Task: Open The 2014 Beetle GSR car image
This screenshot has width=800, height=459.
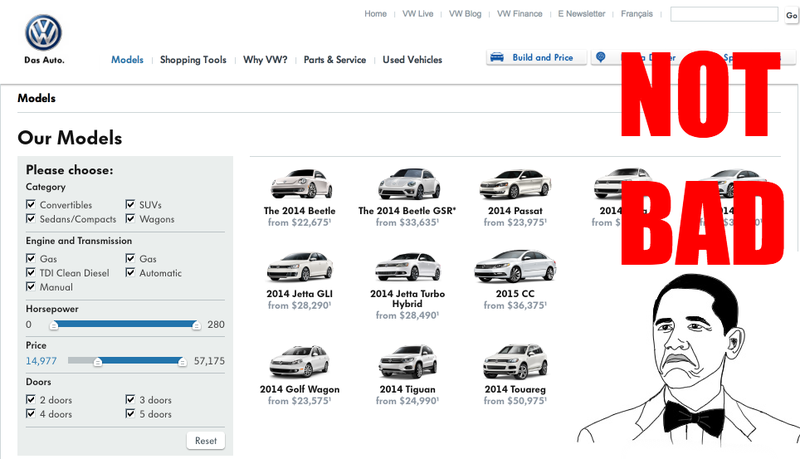Action: point(409,184)
